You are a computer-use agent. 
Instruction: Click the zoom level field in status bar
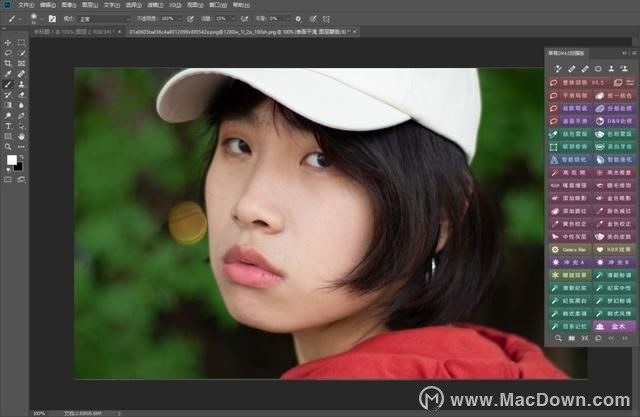point(40,413)
